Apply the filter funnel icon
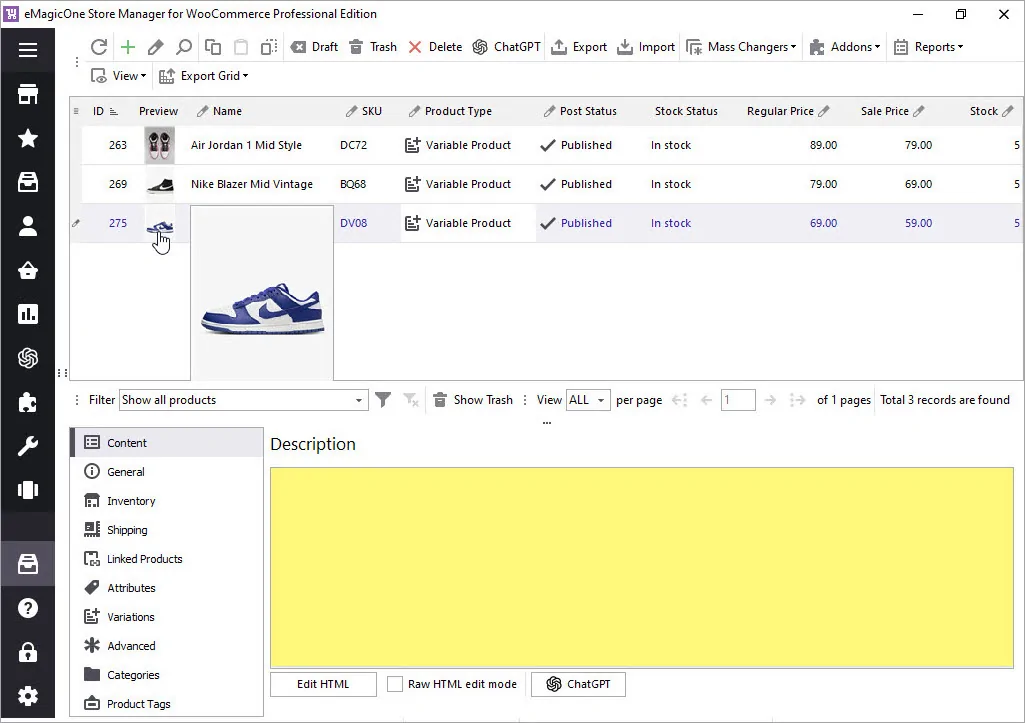 (x=383, y=399)
